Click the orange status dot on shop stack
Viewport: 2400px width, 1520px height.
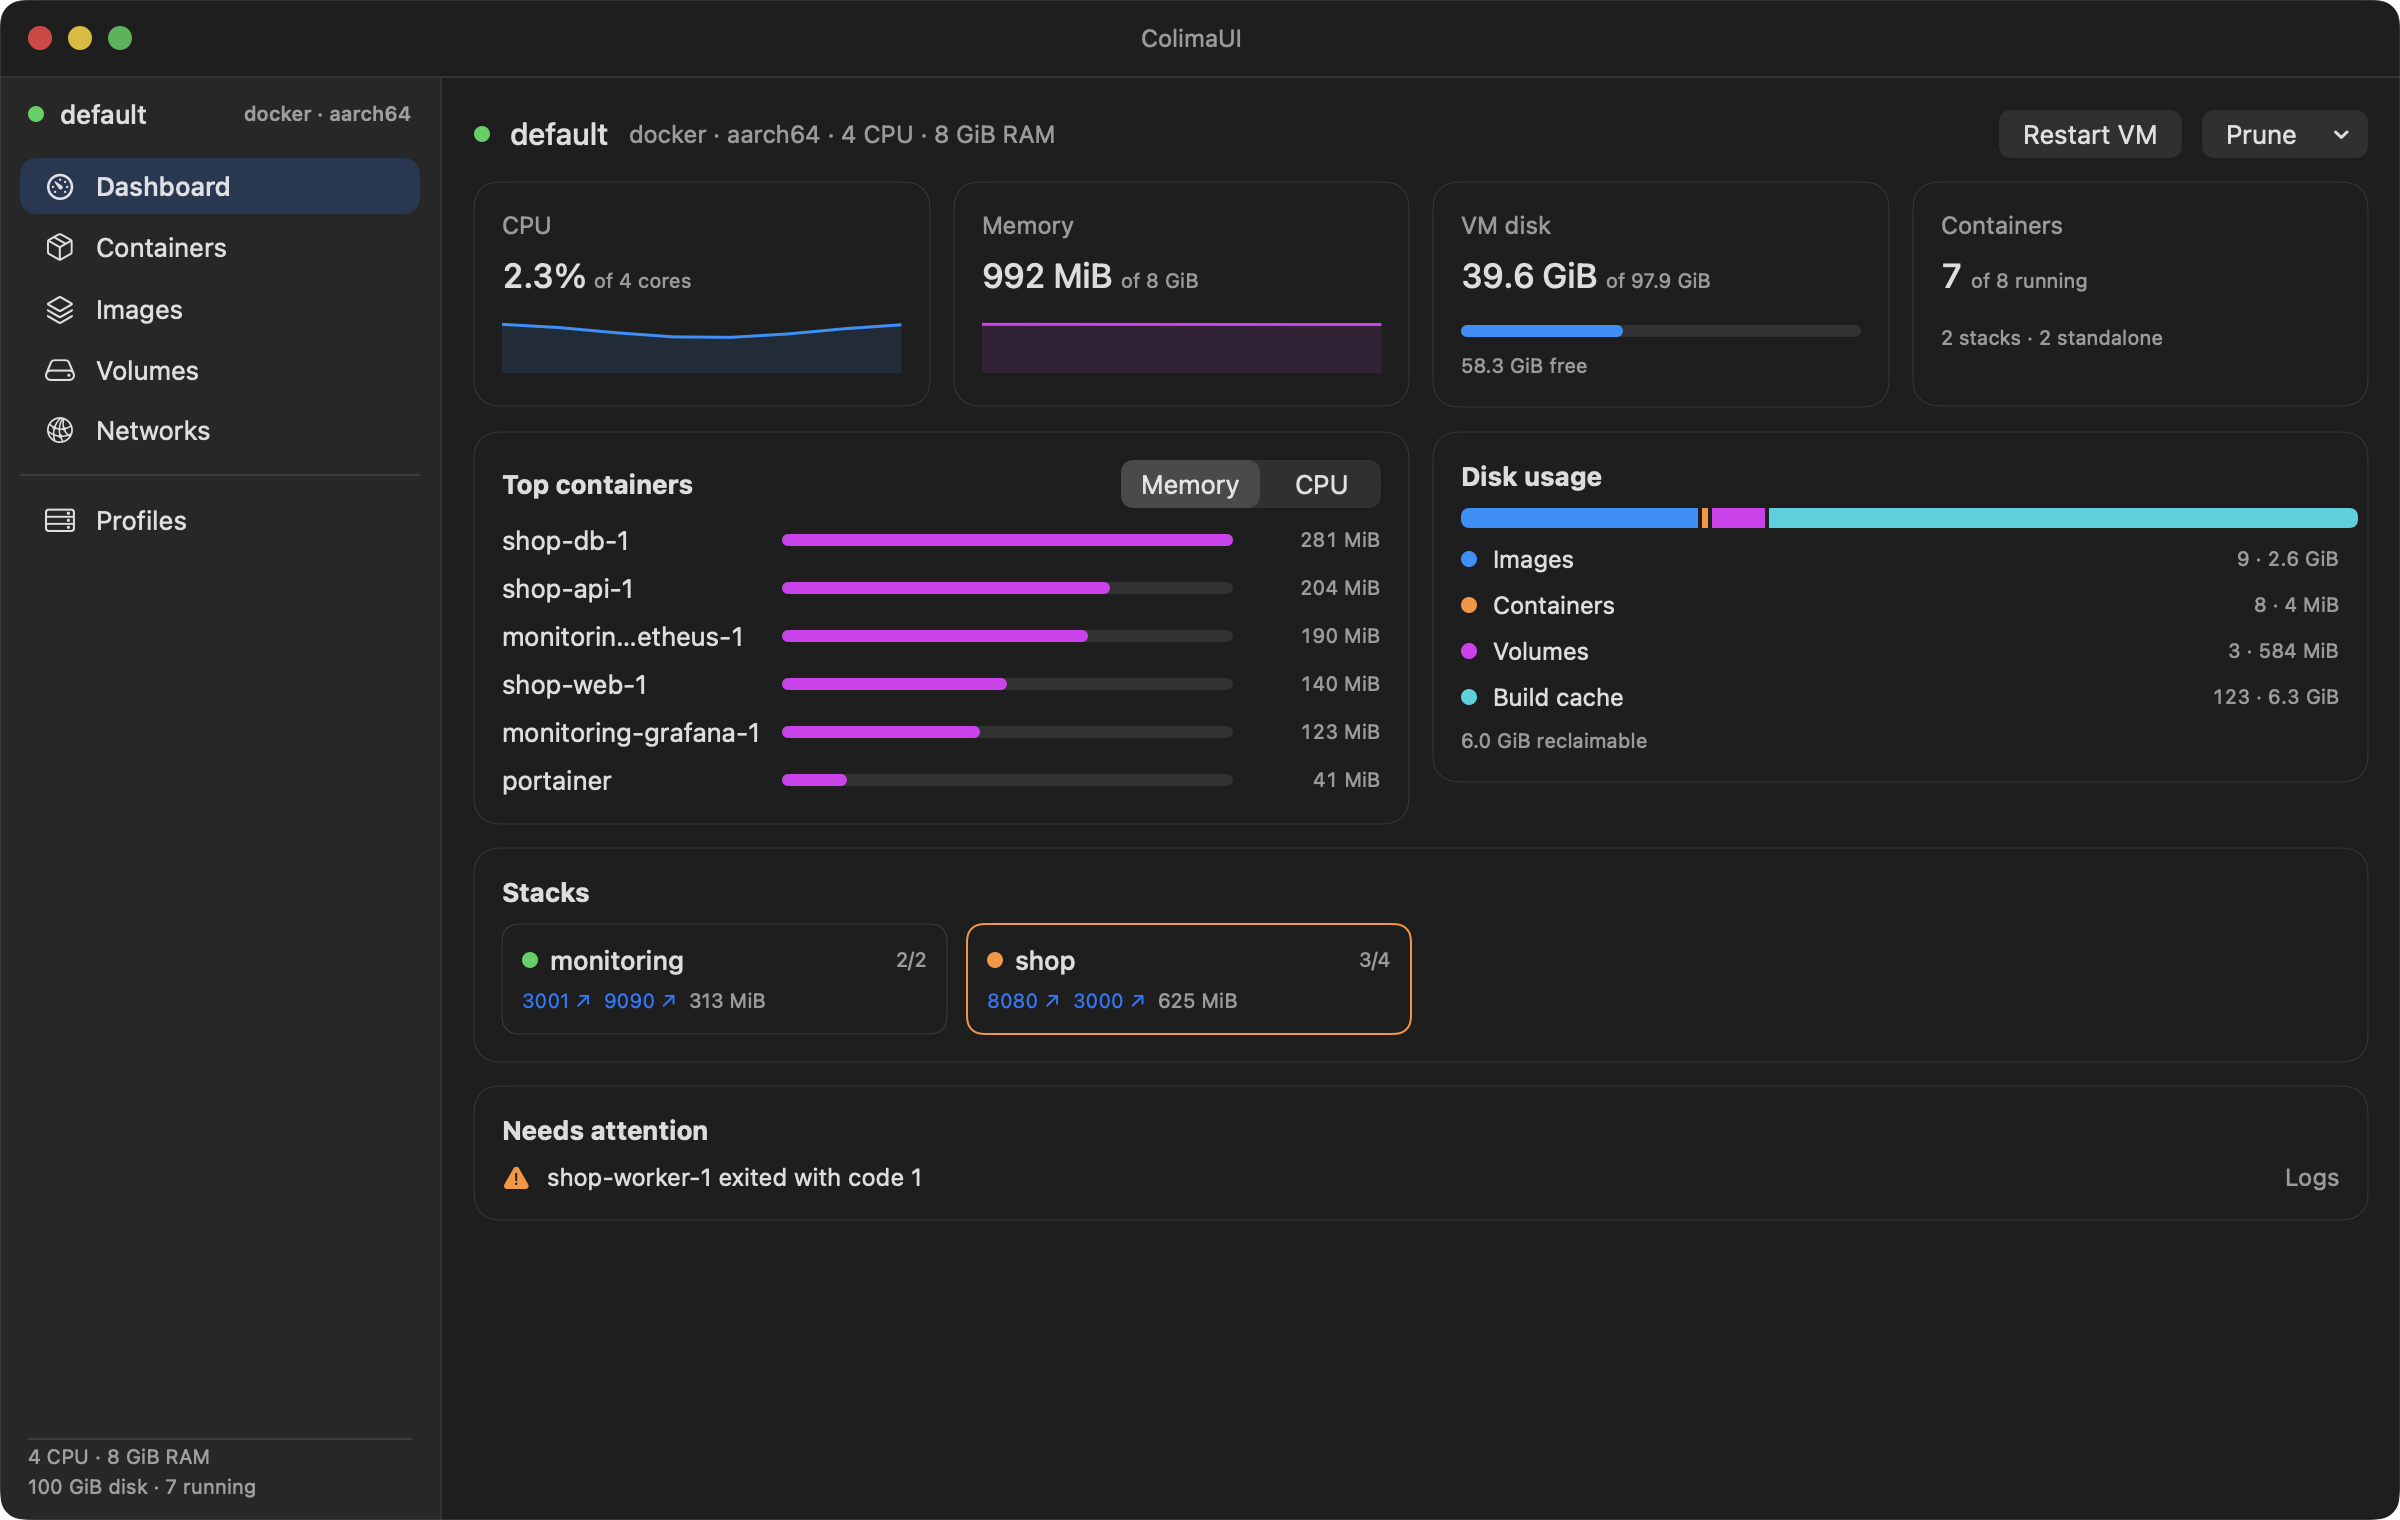pos(995,960)
